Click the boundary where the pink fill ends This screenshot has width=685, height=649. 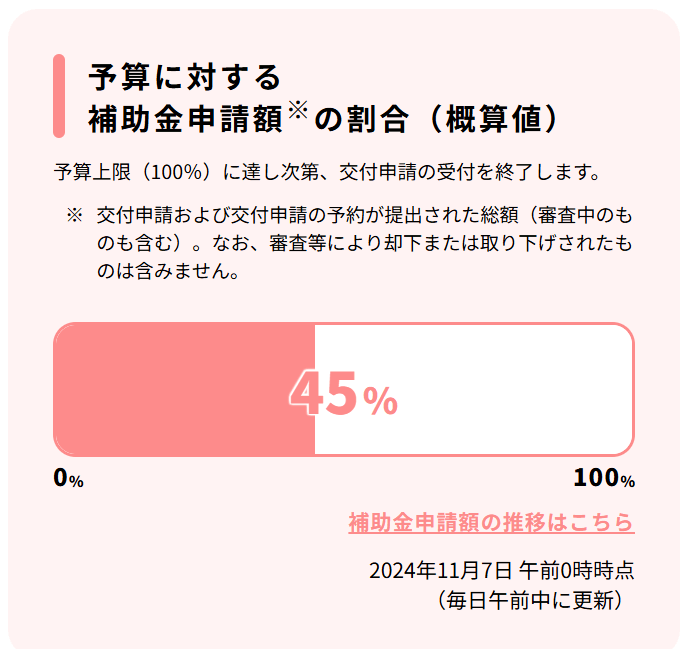click(315, 390)
